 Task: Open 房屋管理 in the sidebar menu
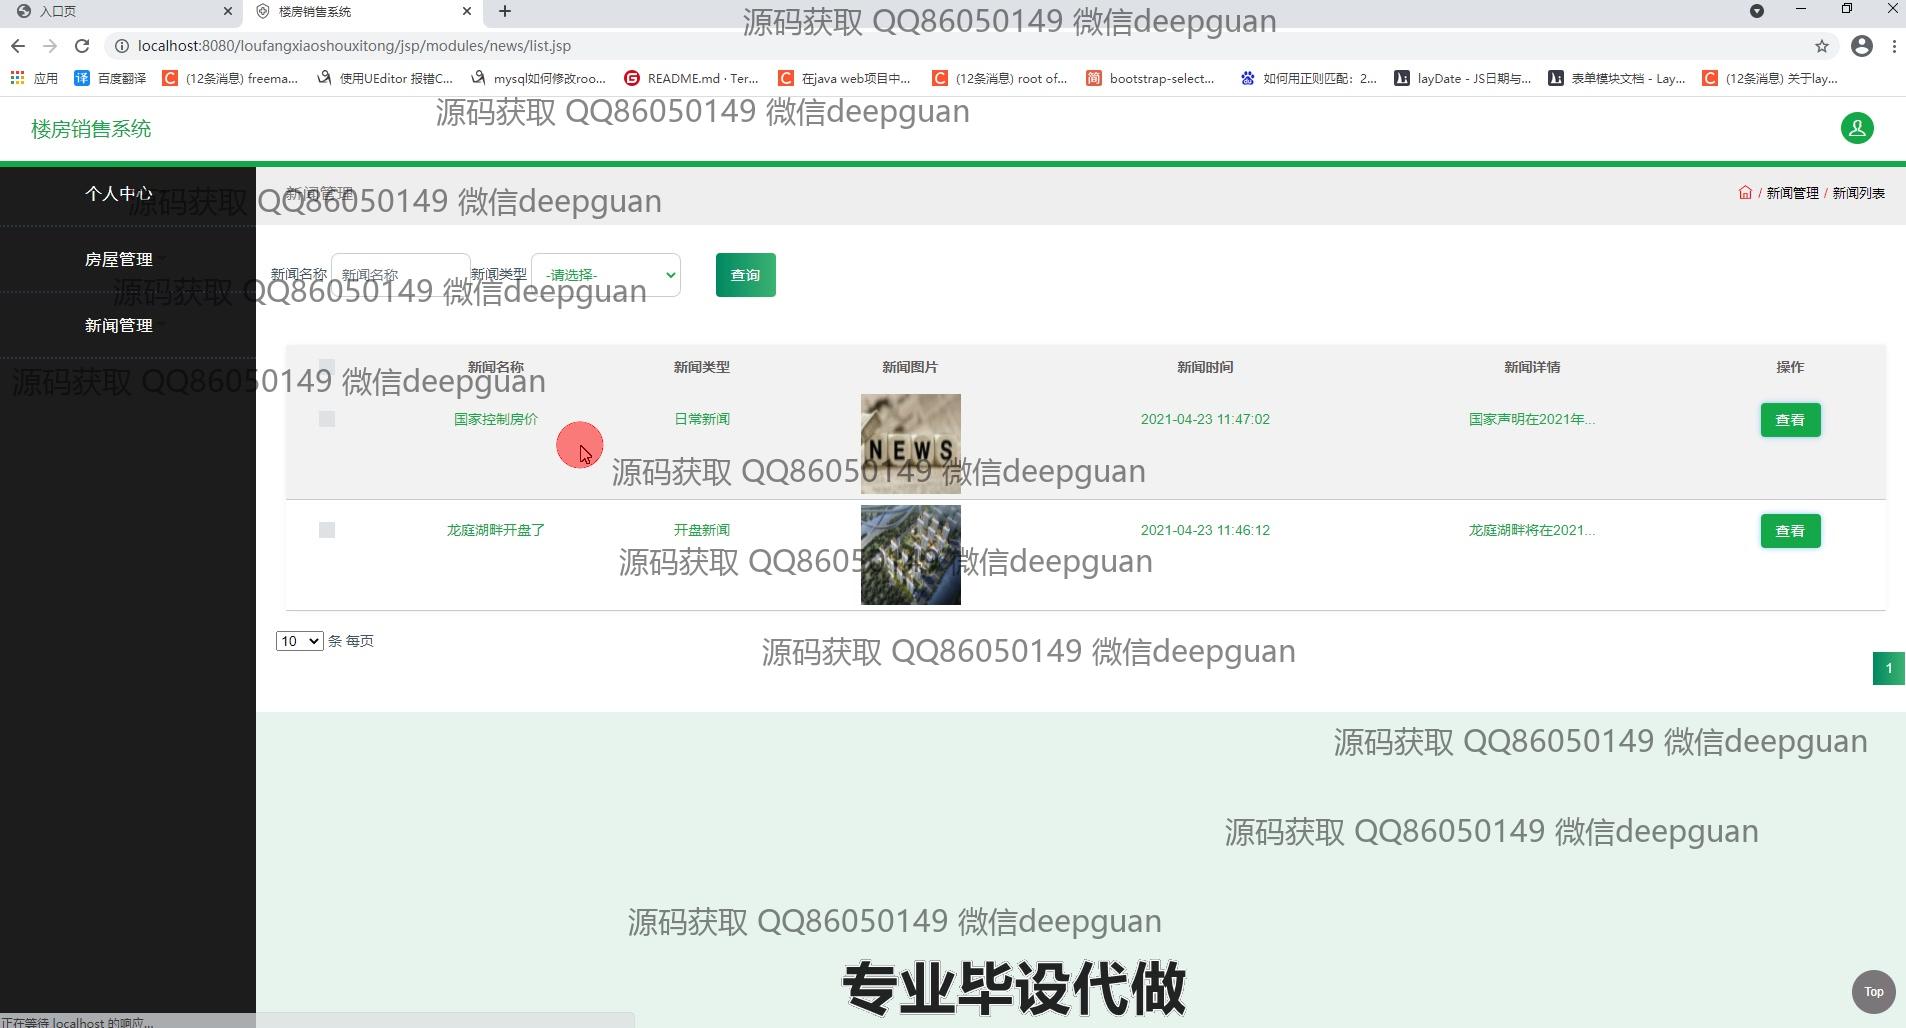119,259
